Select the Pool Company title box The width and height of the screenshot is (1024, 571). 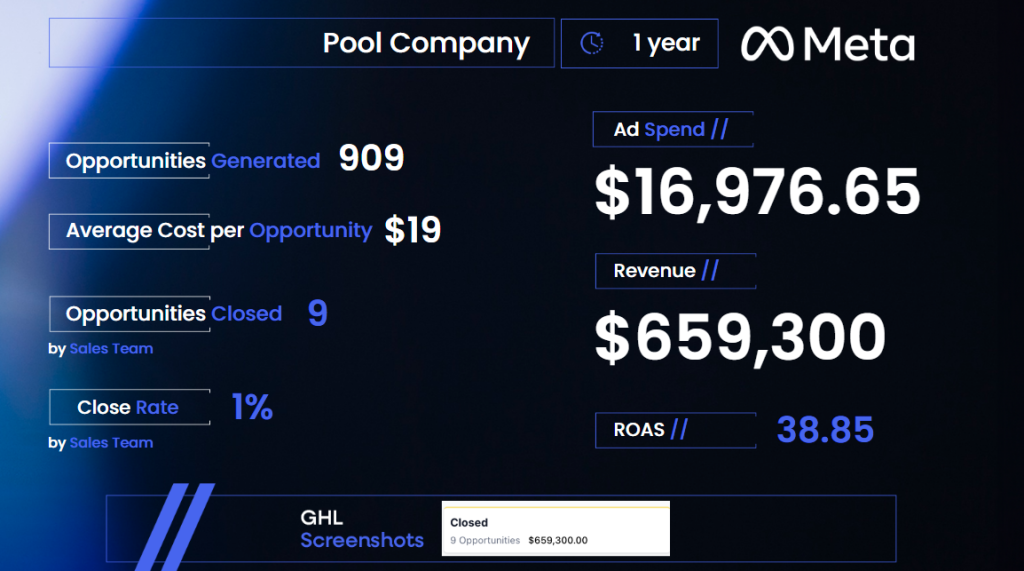click(301, 44)
